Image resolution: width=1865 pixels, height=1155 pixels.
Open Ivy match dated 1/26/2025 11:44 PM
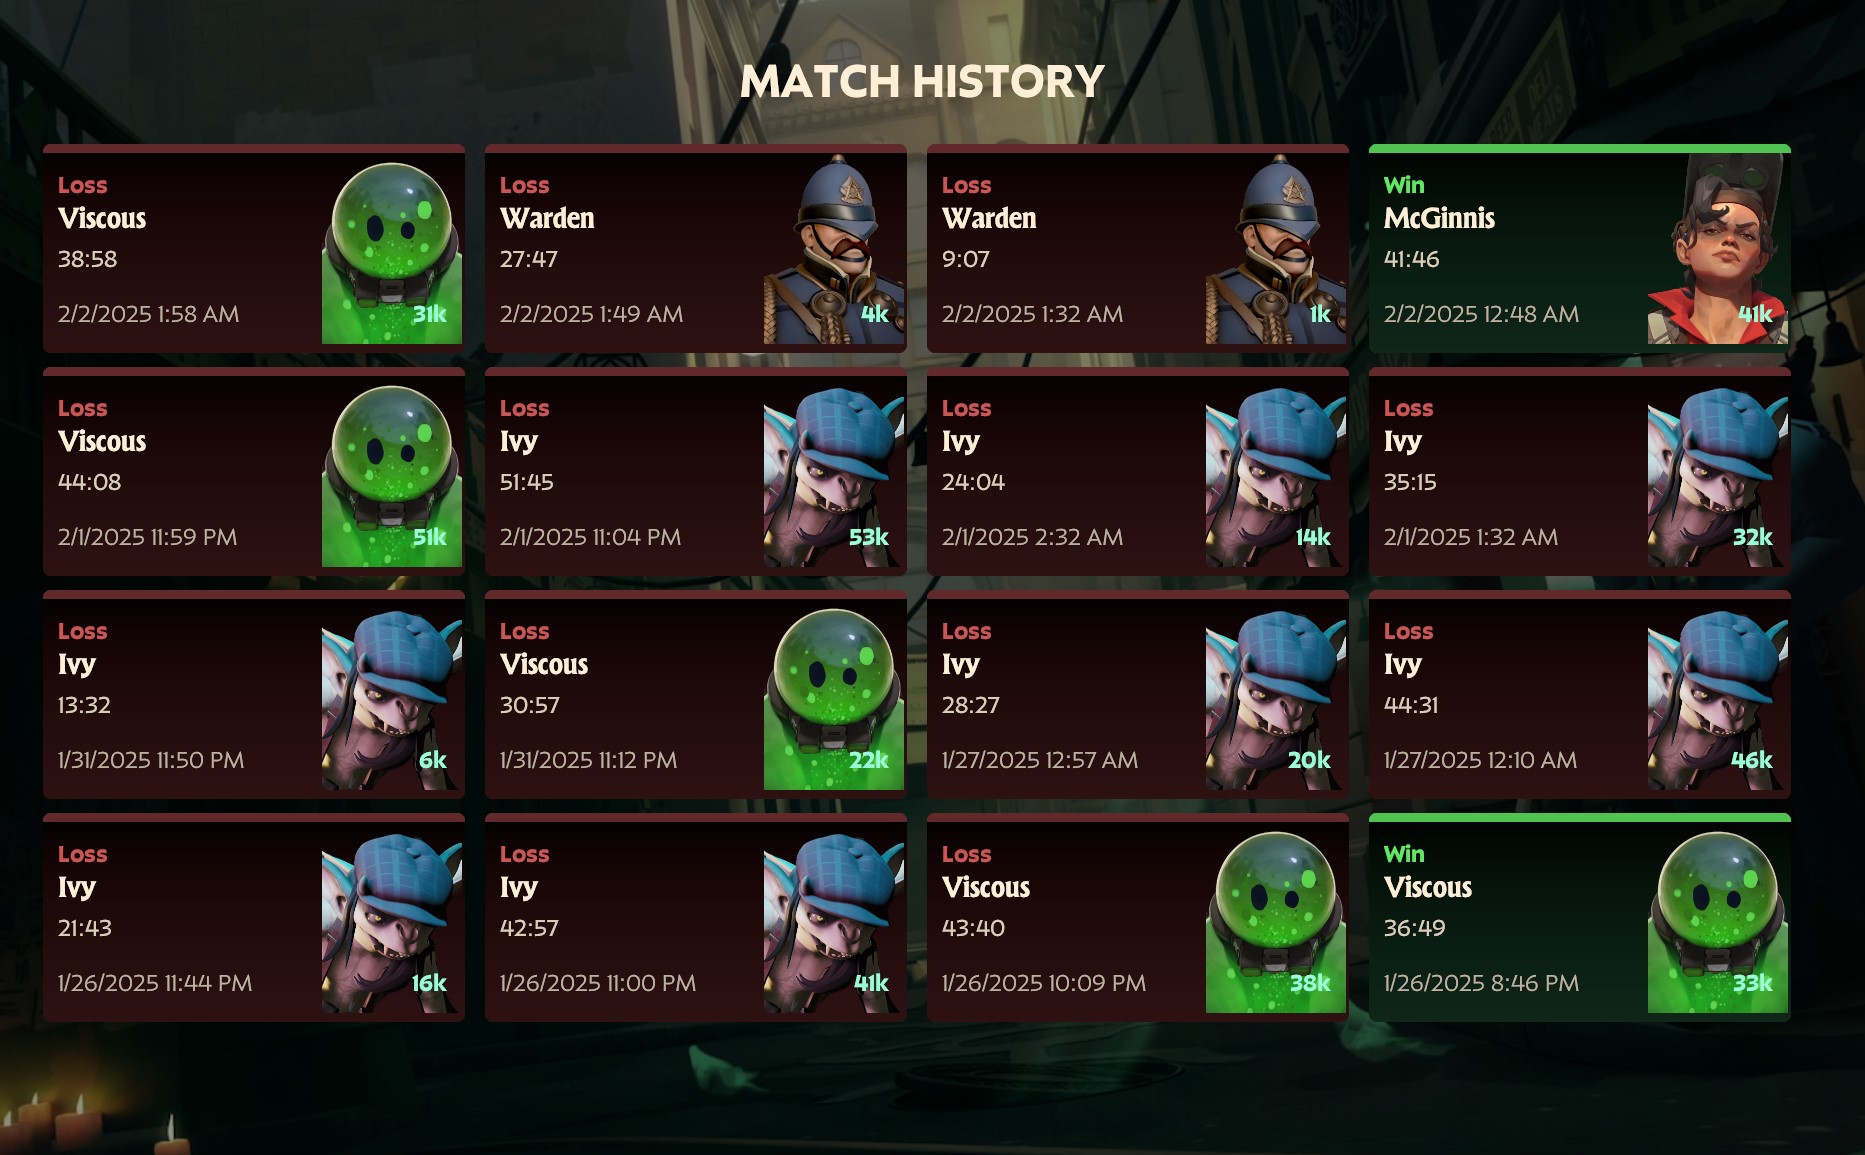[x=254, y=918]
